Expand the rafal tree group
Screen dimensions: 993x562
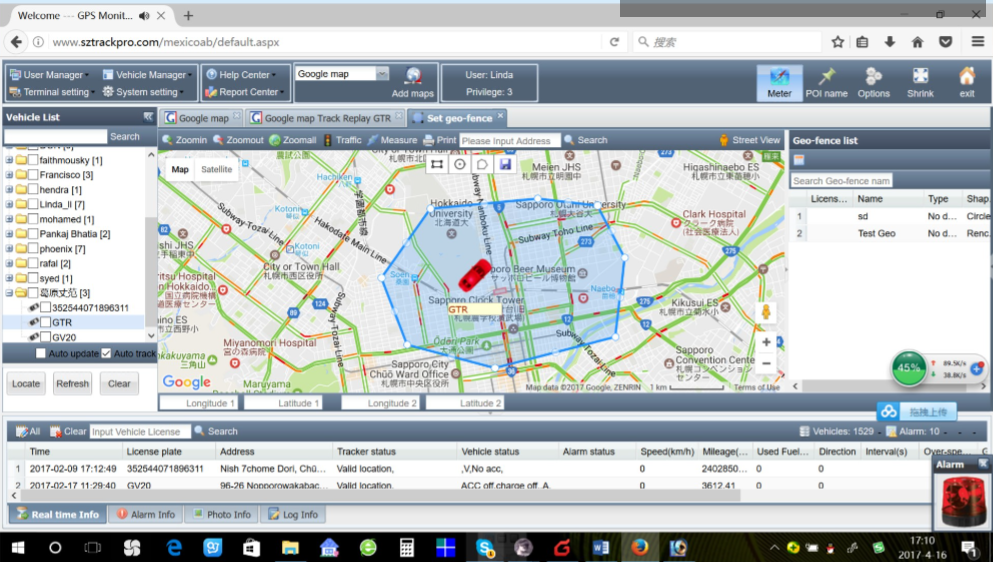point(9,263)
